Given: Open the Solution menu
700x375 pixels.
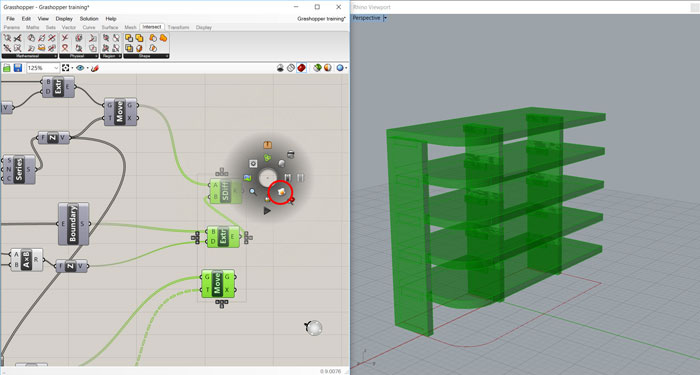Looking at the screenshot, I should 89,19.
